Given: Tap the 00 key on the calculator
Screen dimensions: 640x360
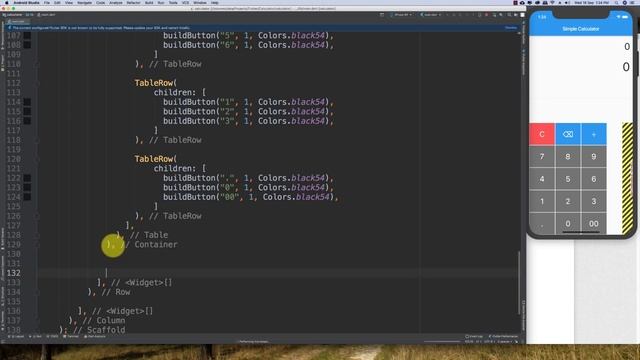Looking at the screenshot, I should click(x=594, y=223).
